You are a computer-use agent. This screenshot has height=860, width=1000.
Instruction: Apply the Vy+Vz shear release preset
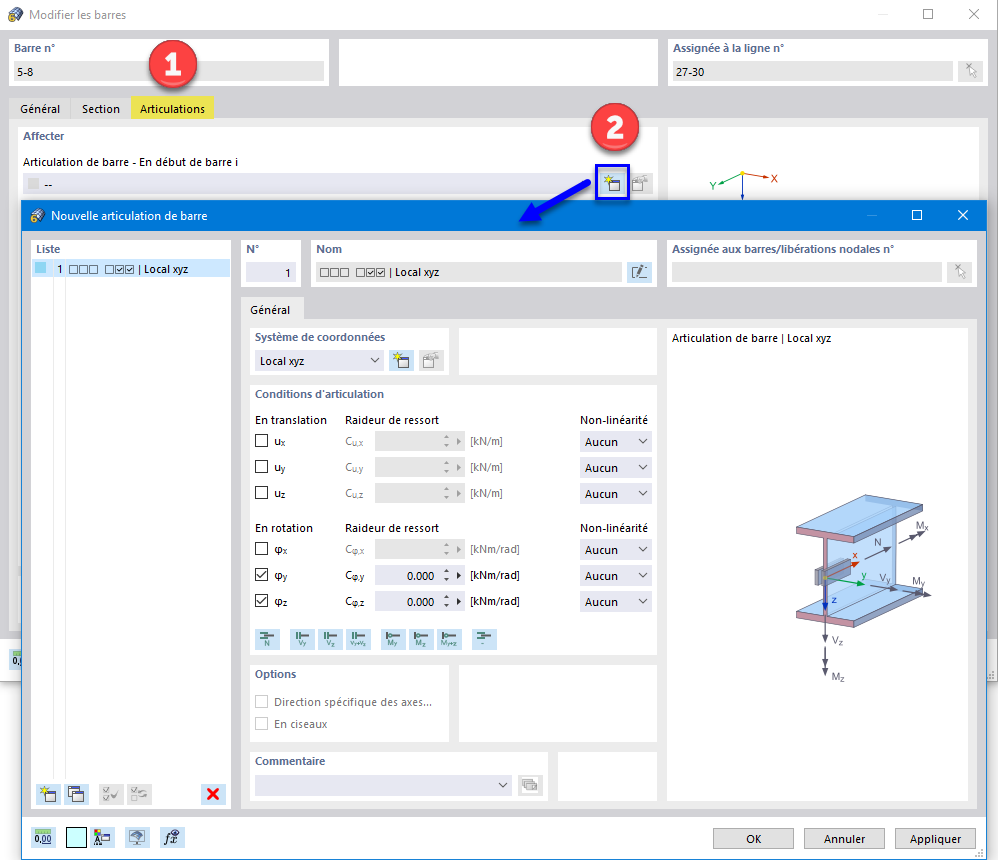(x=358, y=639)
